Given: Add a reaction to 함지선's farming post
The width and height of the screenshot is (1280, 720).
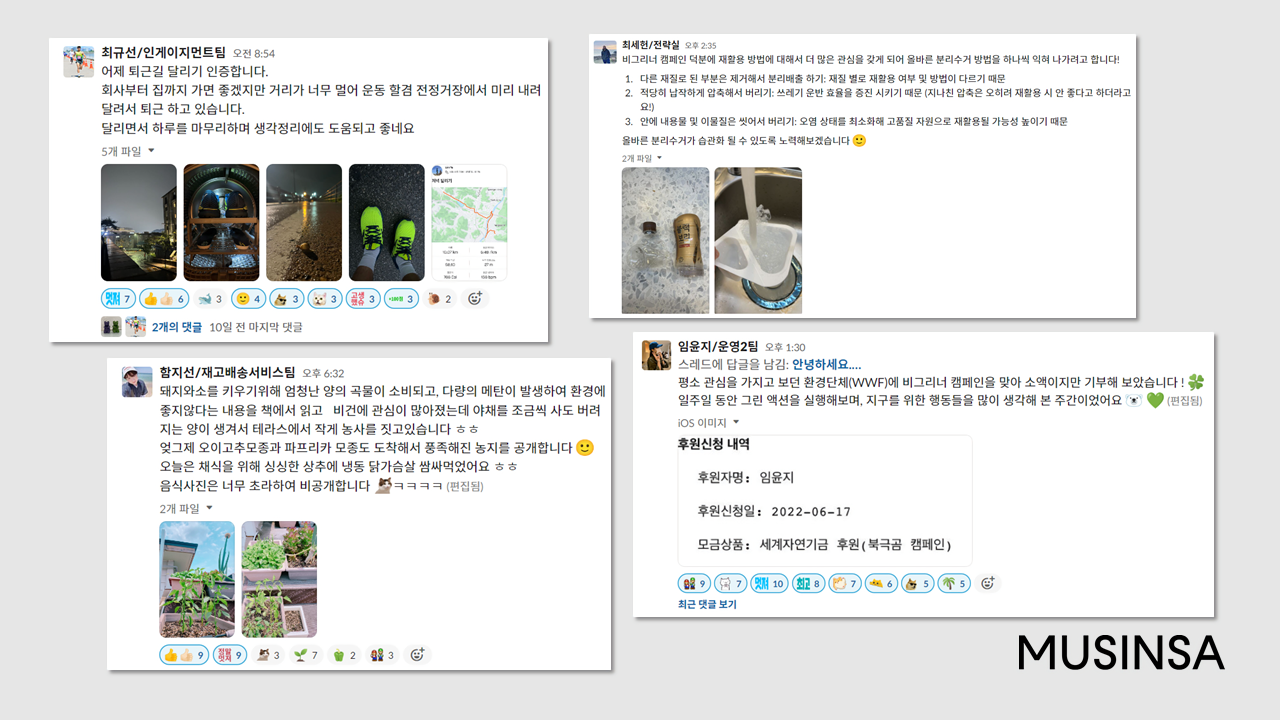Looking at the screenshot, I should point(418,655).
